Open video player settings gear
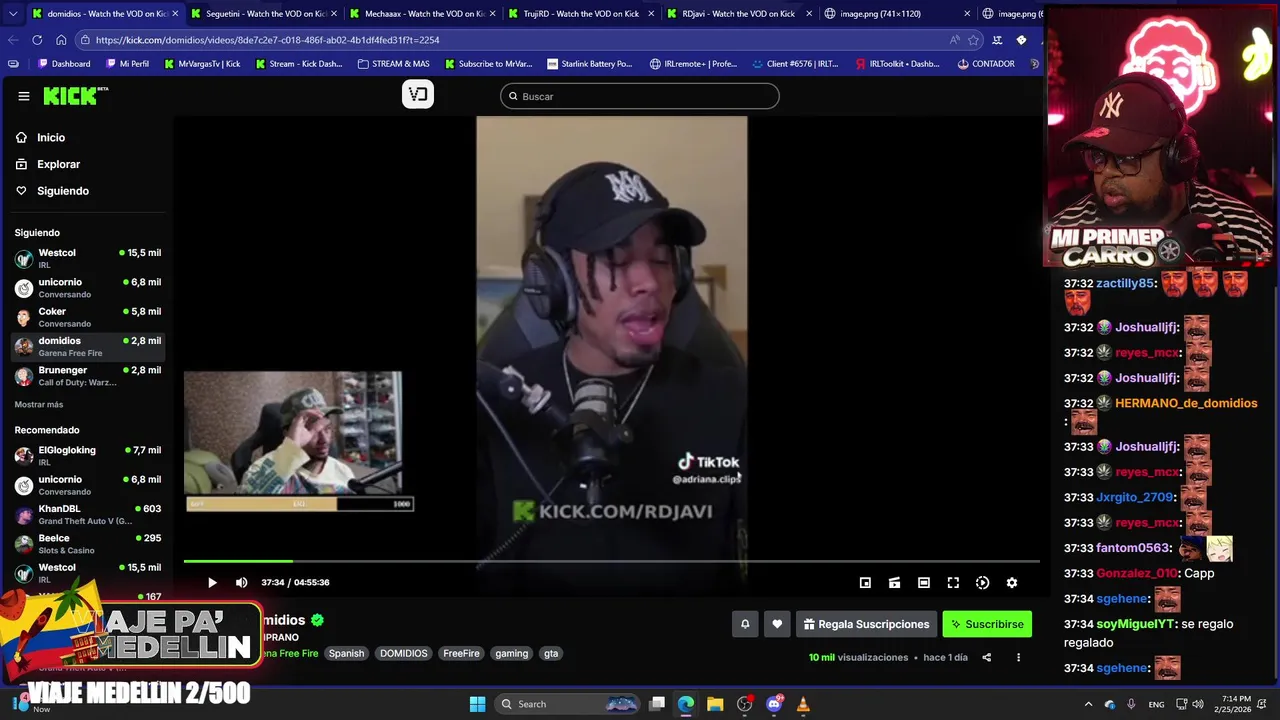This screenshot has width=1280, height=720. point(1011,582)
